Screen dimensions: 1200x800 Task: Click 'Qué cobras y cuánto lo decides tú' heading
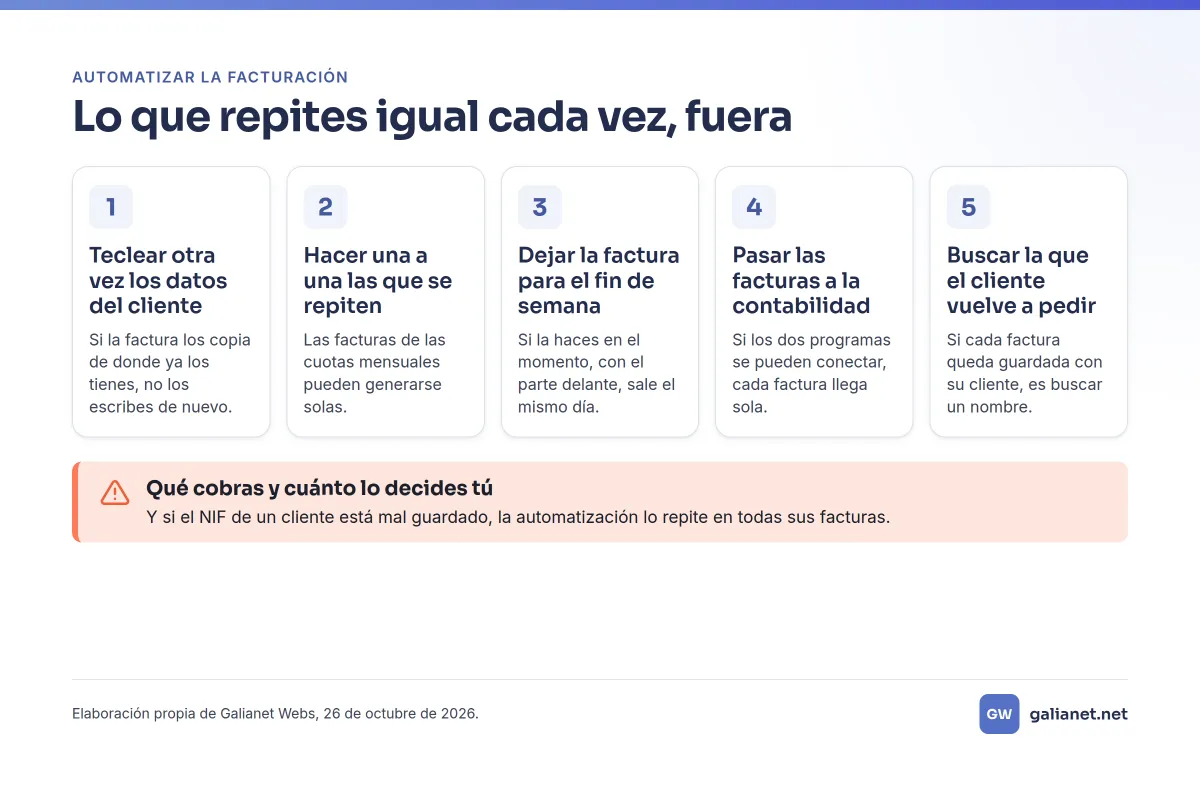(320, 488)
